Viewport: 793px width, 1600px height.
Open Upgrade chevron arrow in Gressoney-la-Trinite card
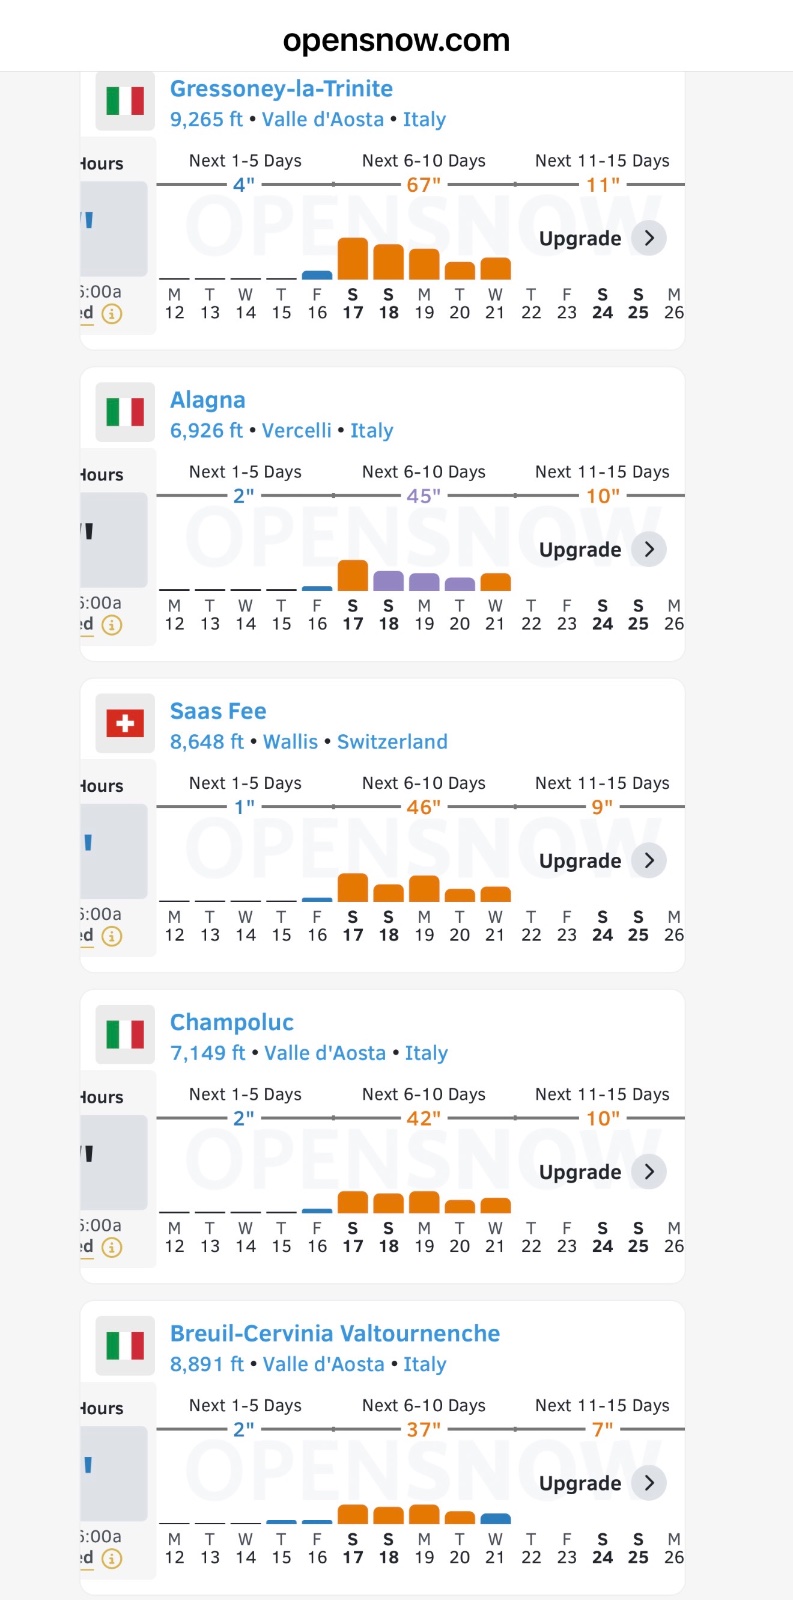click(649, 238)
